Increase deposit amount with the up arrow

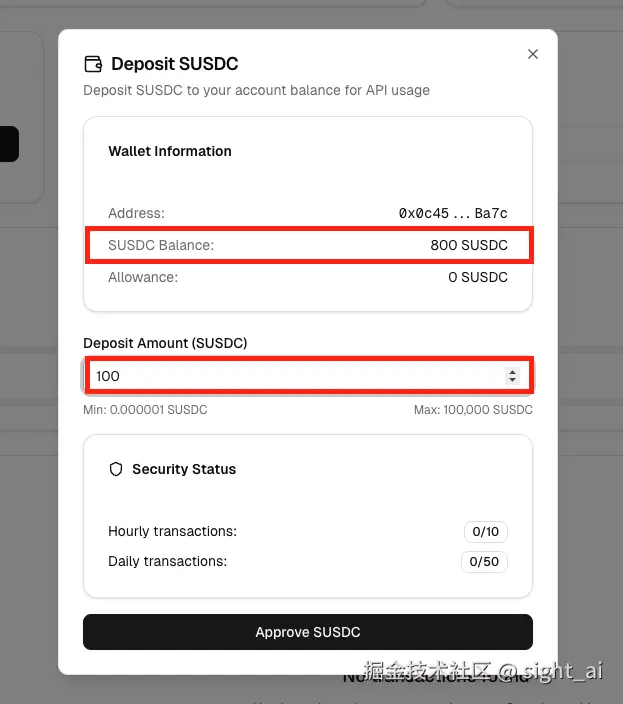(x=513, y=372)
